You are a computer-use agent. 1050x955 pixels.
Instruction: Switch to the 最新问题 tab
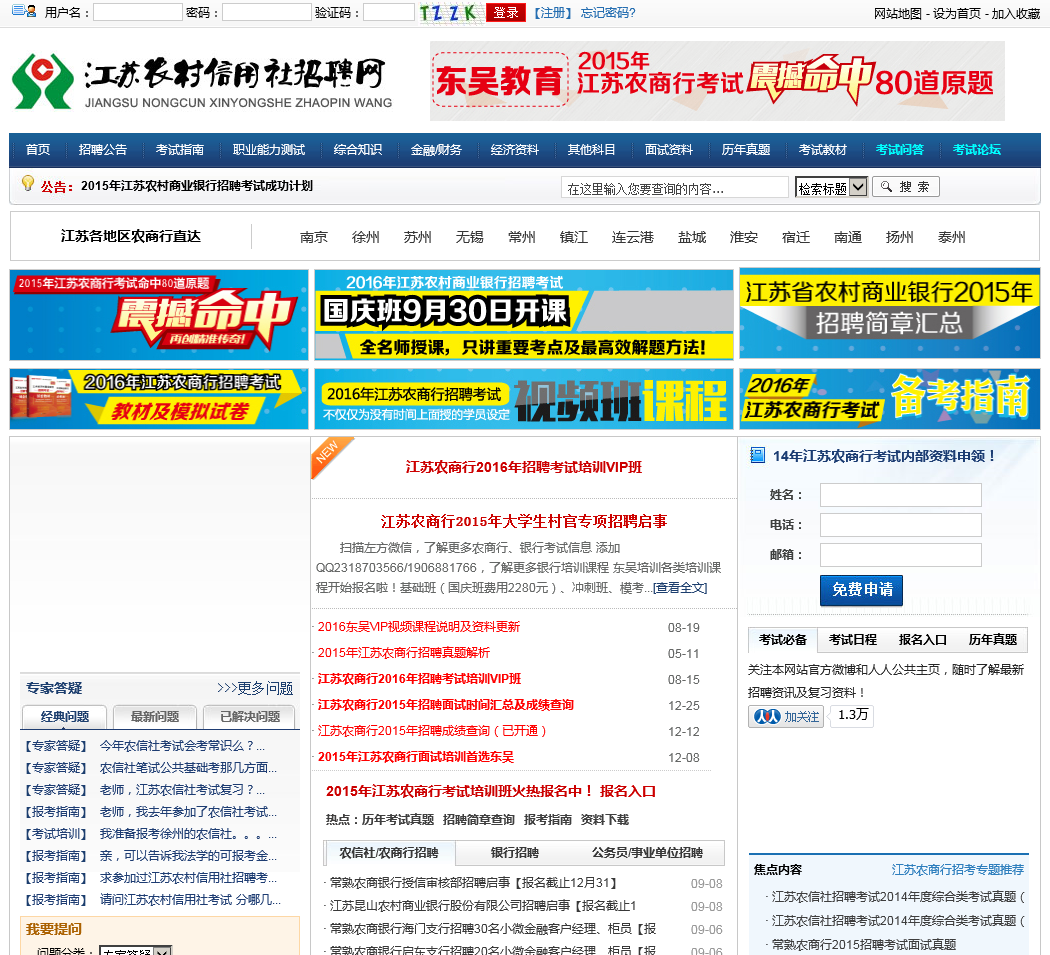(155, 717)
